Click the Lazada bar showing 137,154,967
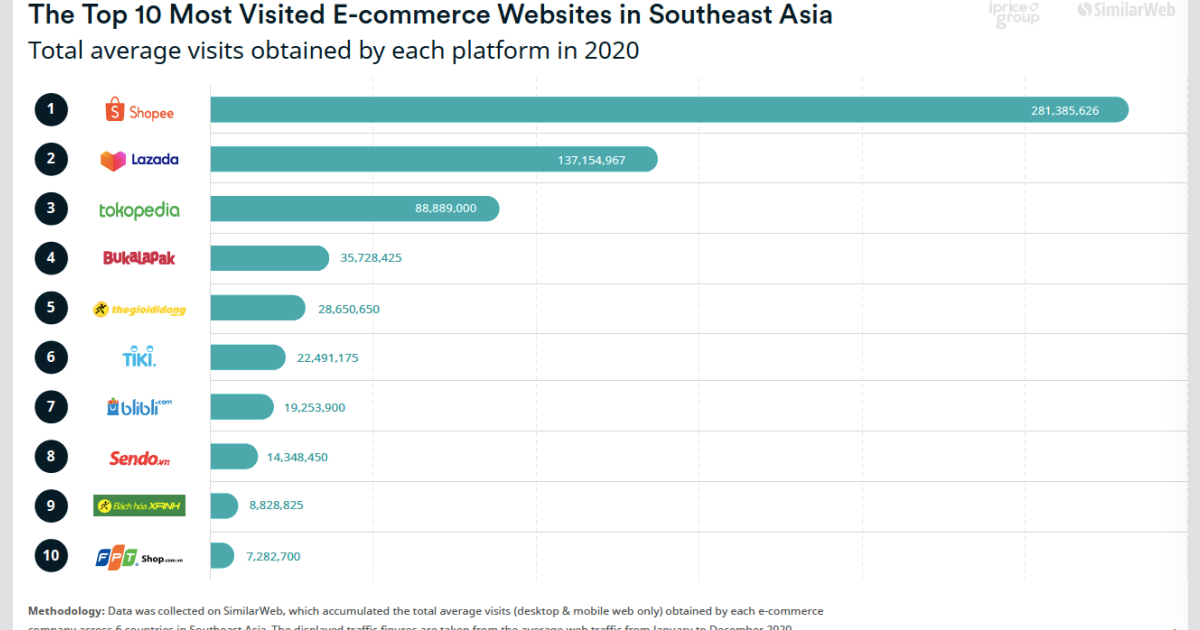Viewport: 1200px width, 630px height. click(430, 159)
